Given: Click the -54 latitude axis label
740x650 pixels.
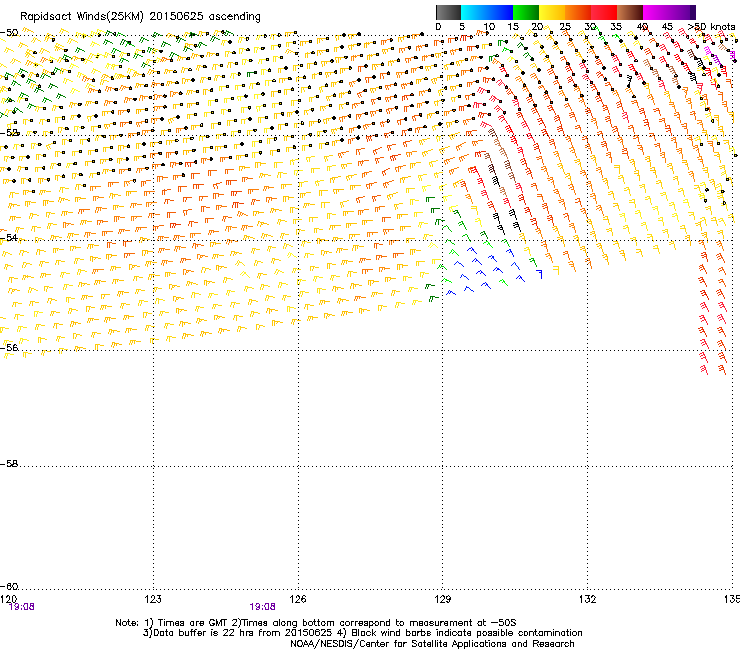Looking at the screenshot, I should 9,237.
